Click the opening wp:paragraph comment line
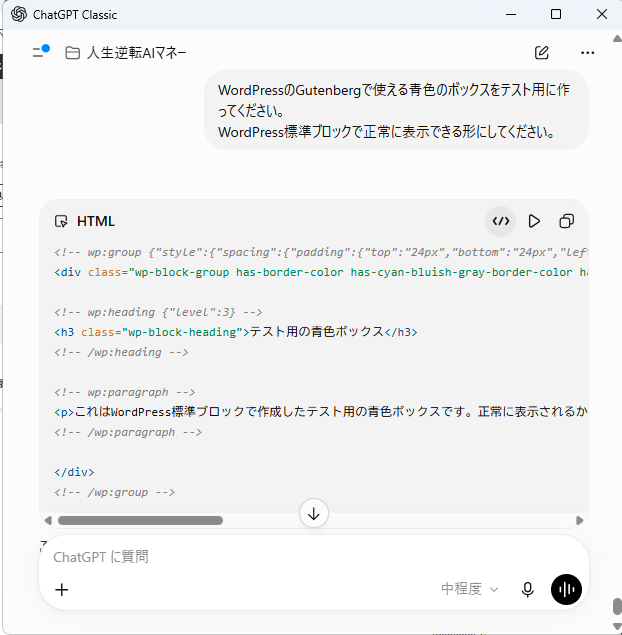Viewport: 622px width, 635px height. pos(125,392)
